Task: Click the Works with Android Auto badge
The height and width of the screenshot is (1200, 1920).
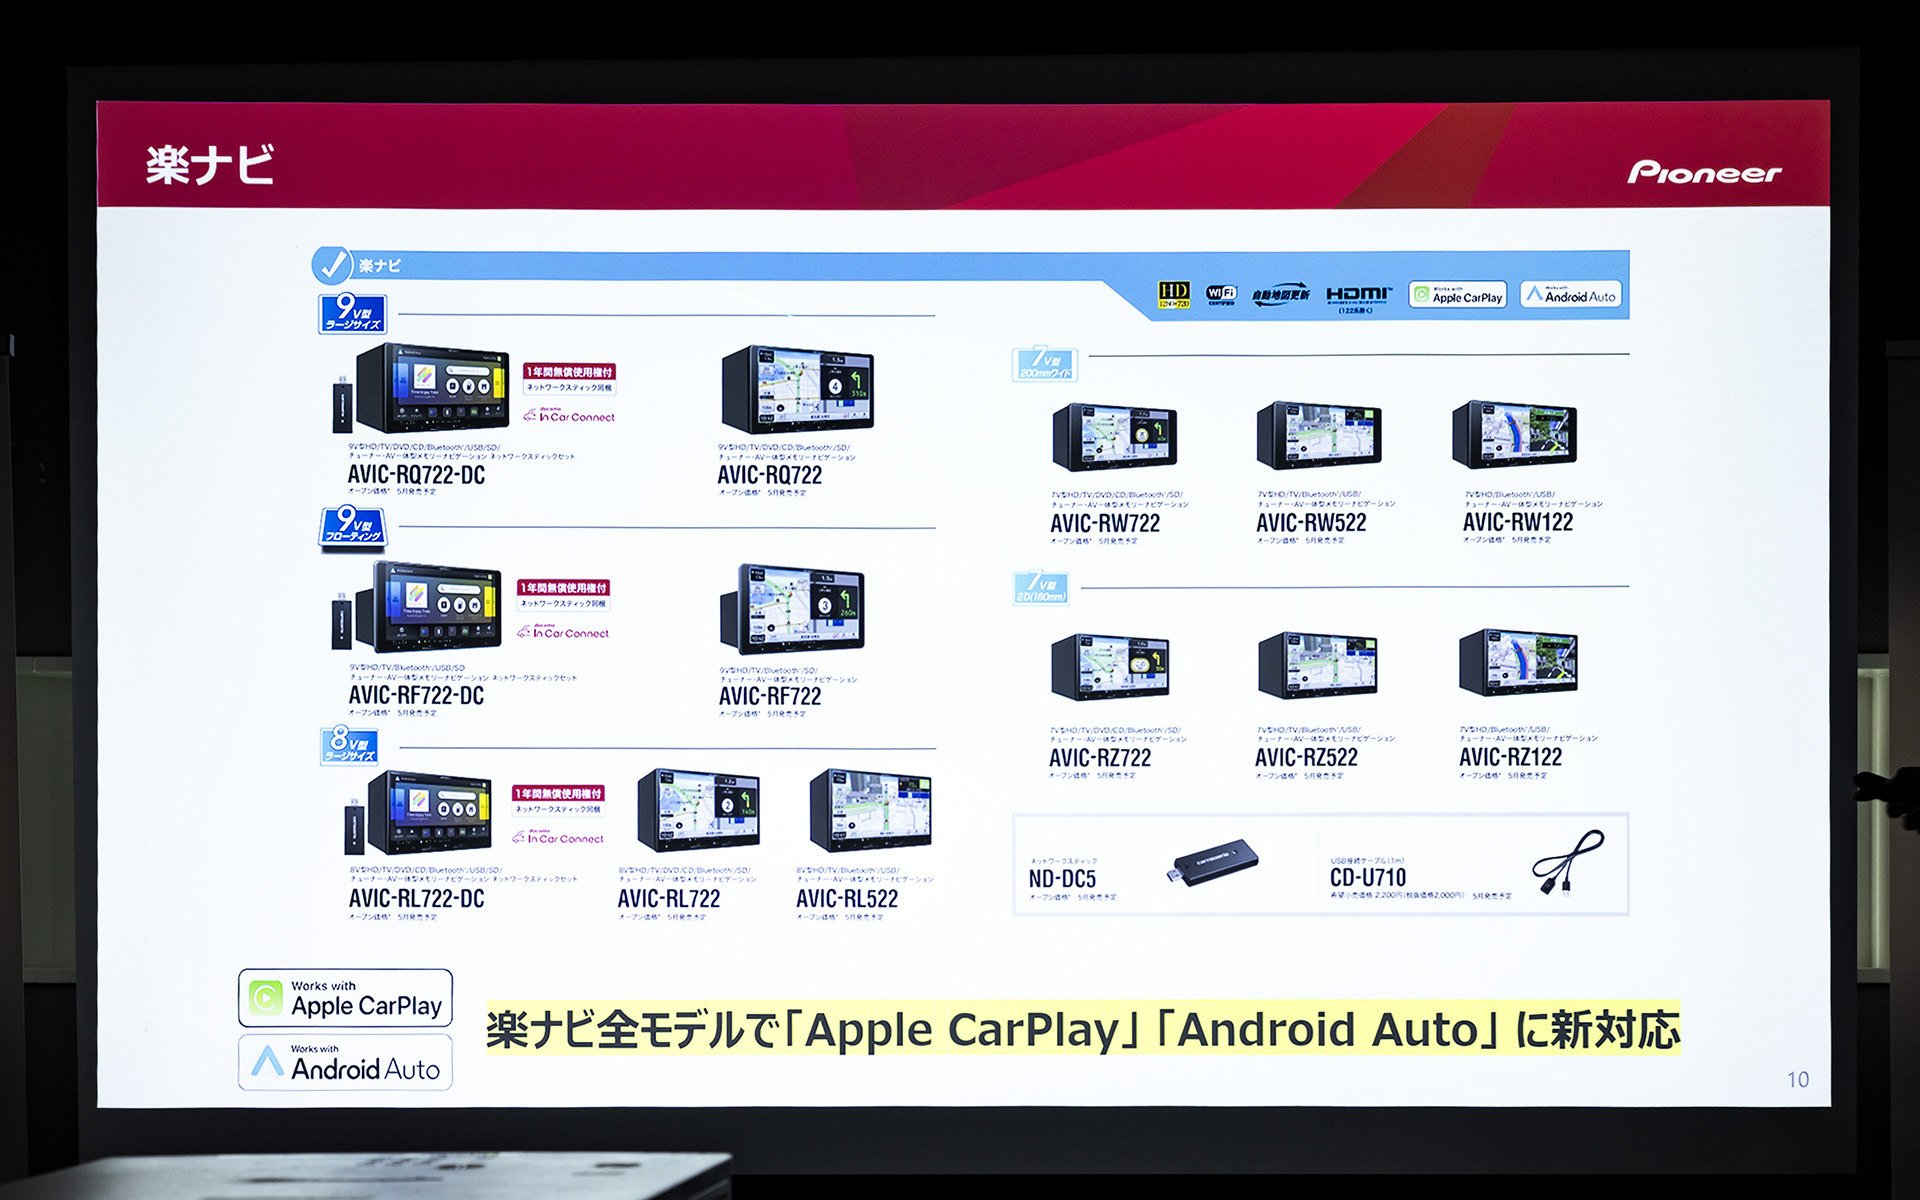Action: (x=1572, y=295)
